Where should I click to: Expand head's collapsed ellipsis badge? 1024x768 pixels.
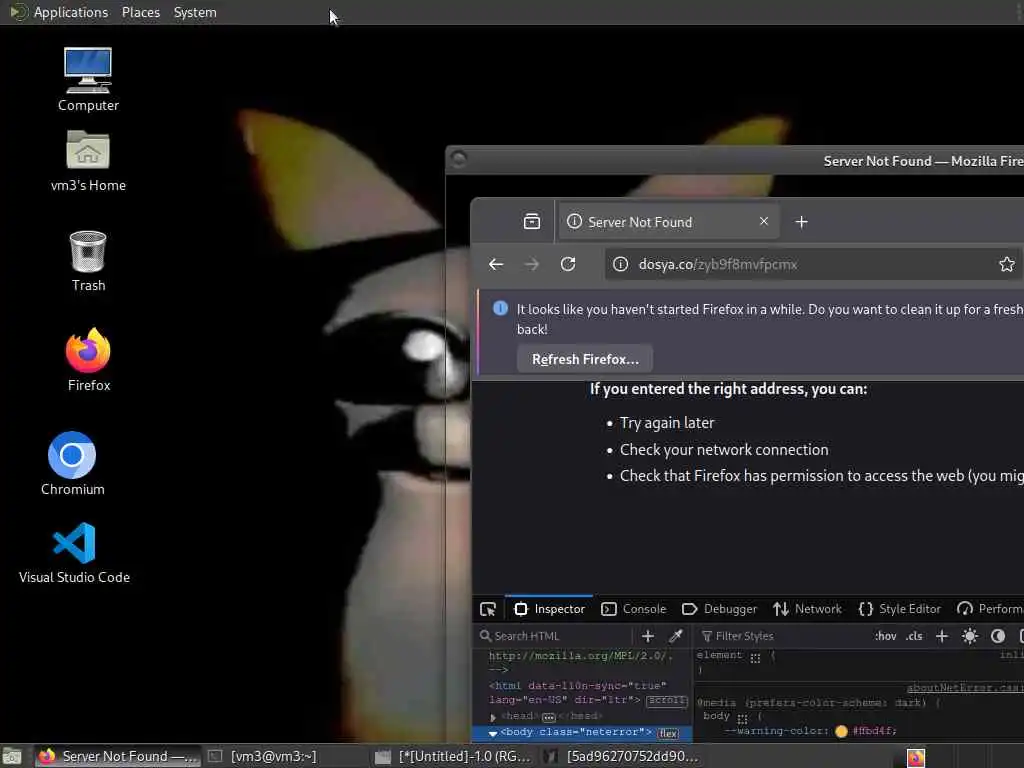coord(549,717)
